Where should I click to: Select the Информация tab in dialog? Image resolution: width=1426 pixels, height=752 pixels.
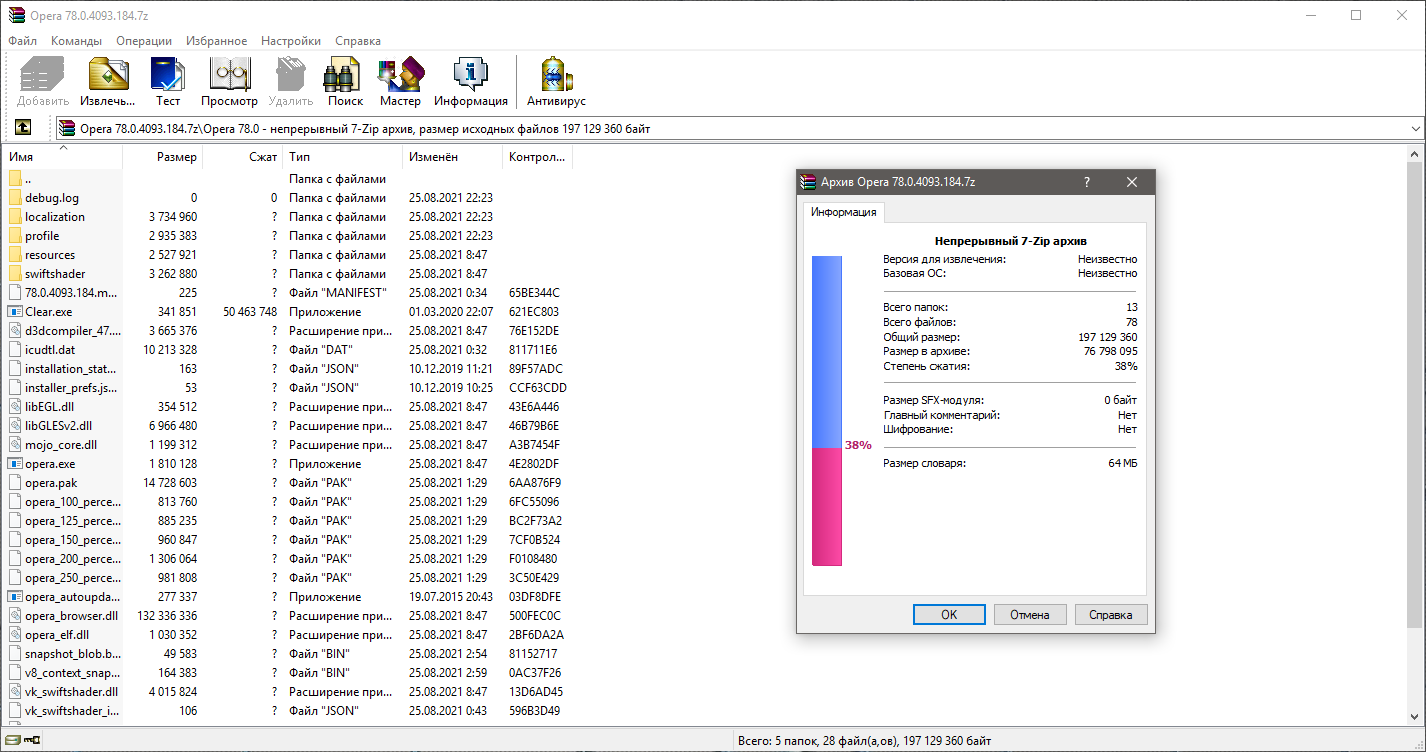pos(844,212)
